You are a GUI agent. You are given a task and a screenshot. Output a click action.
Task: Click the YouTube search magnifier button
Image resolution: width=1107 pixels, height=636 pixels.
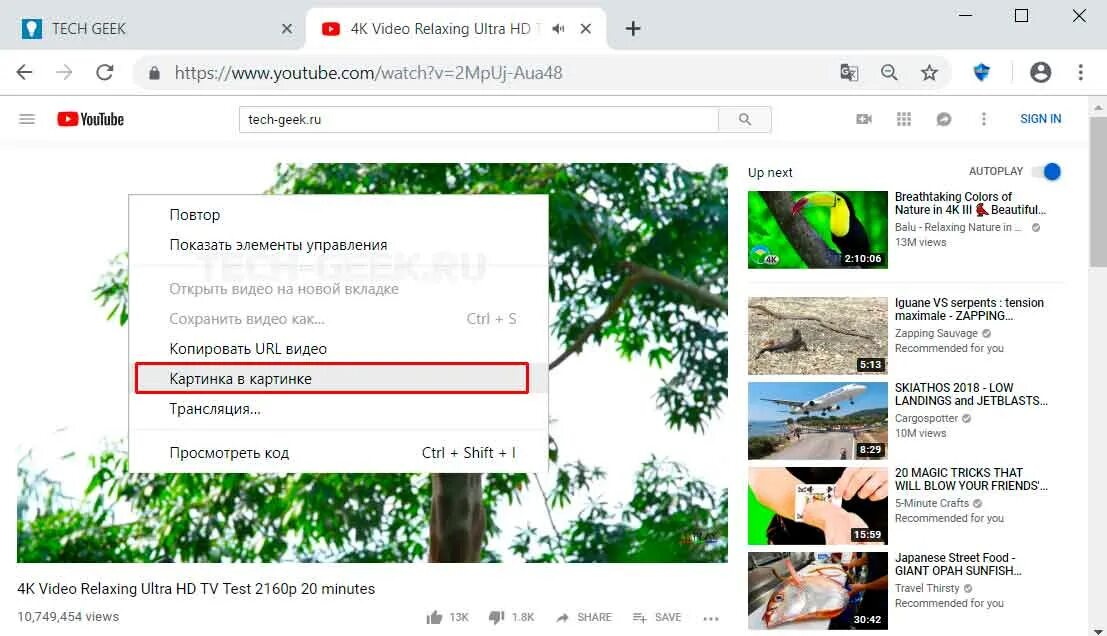click(x=745, y=119)
